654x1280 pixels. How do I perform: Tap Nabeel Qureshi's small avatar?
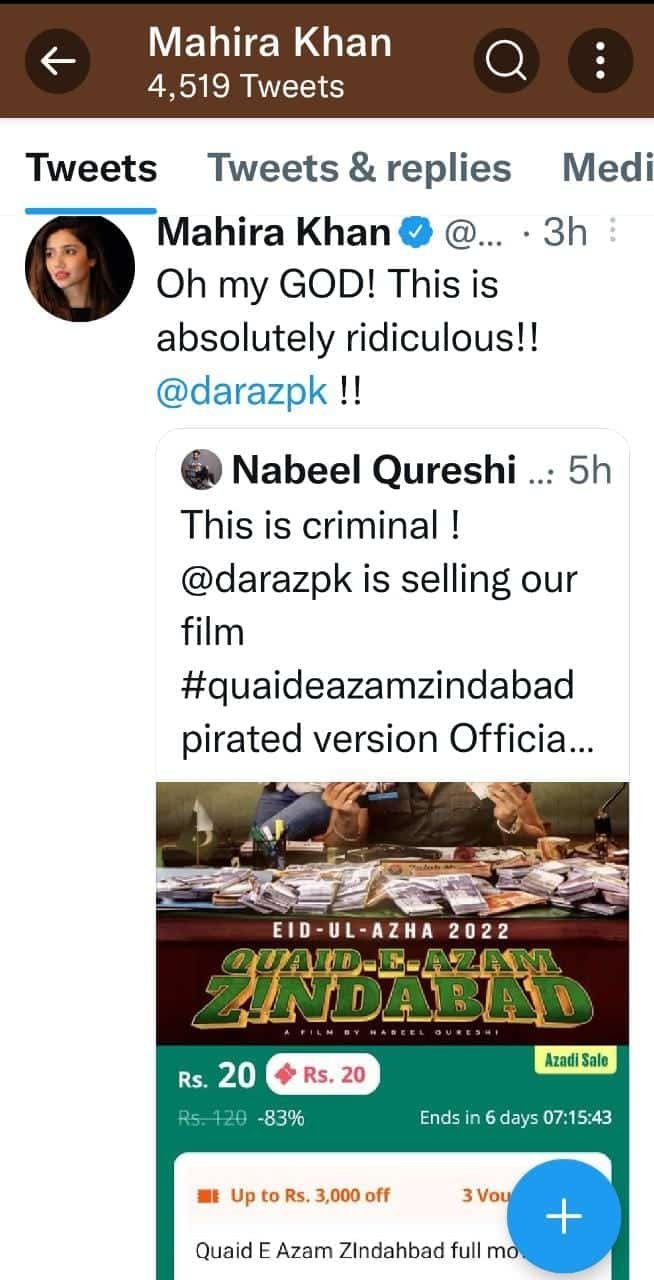[x=201, y=470]
